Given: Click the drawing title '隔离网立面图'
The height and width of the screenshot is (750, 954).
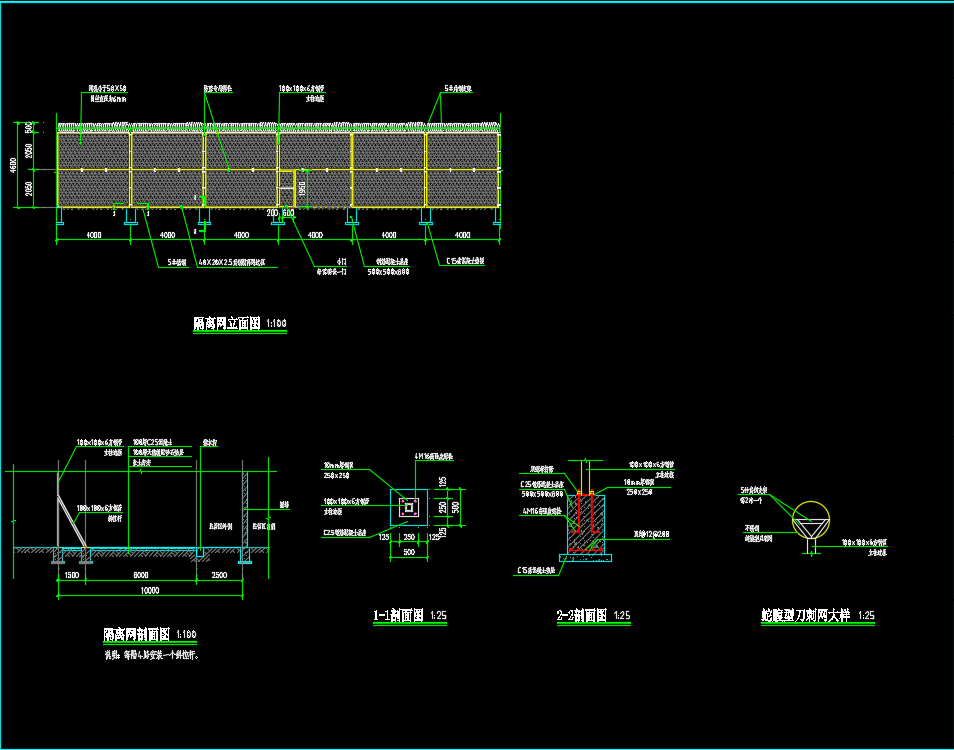Looking at the screenshot, I should 227,324.
